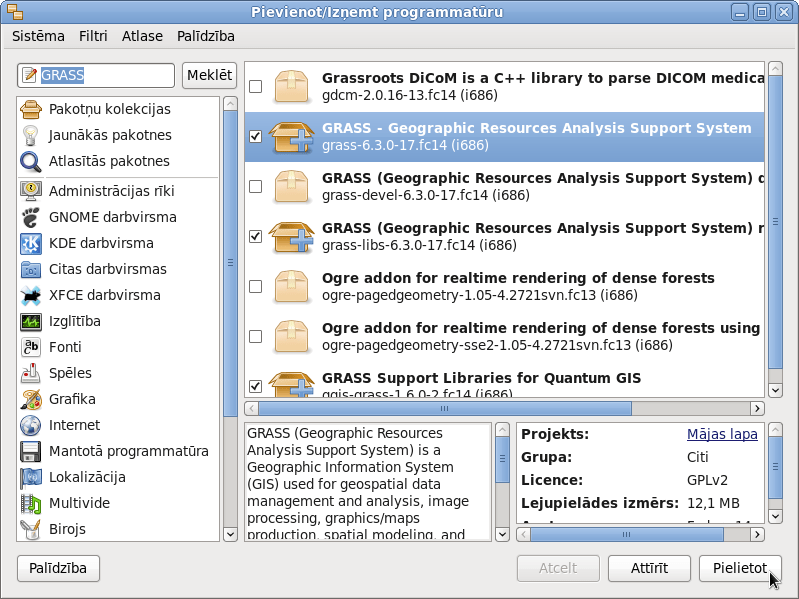Check the grass-devel package checkbox

[x=255, y=186]
